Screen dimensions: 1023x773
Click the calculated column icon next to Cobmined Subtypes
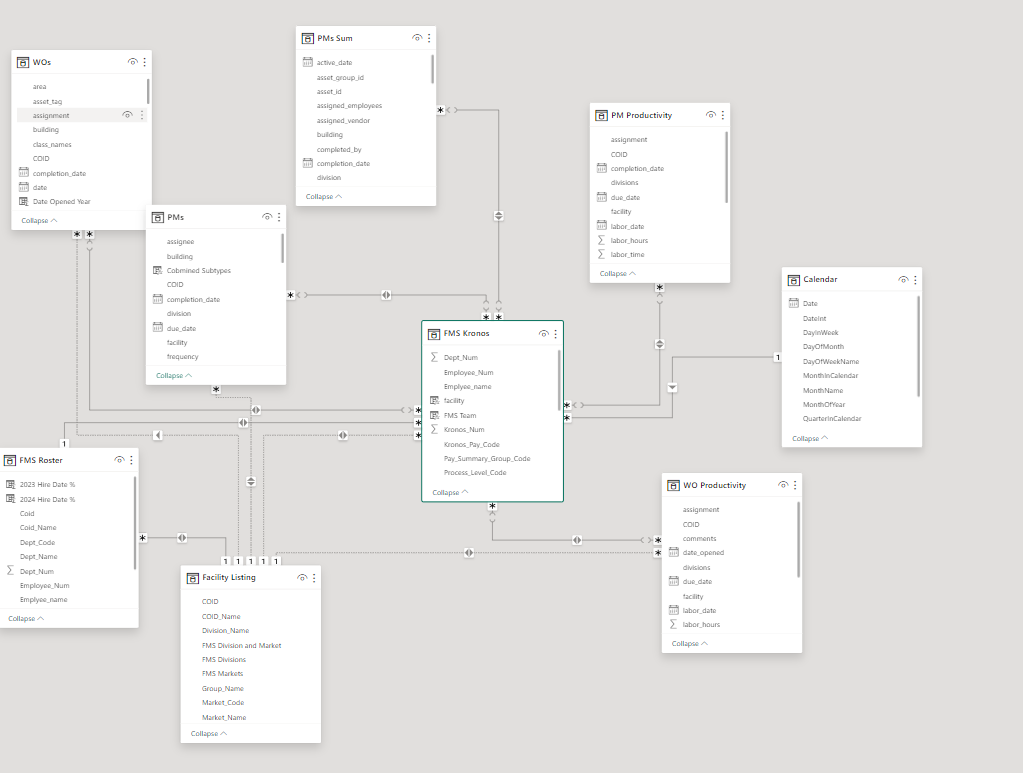tap(157, 270)
